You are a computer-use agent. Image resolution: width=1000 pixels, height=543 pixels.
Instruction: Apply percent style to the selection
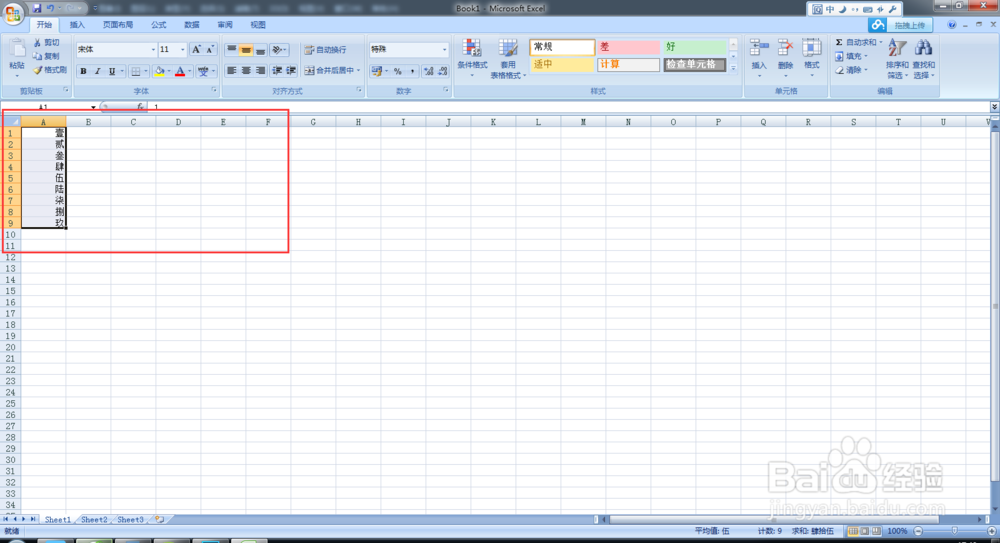point(397,71)
